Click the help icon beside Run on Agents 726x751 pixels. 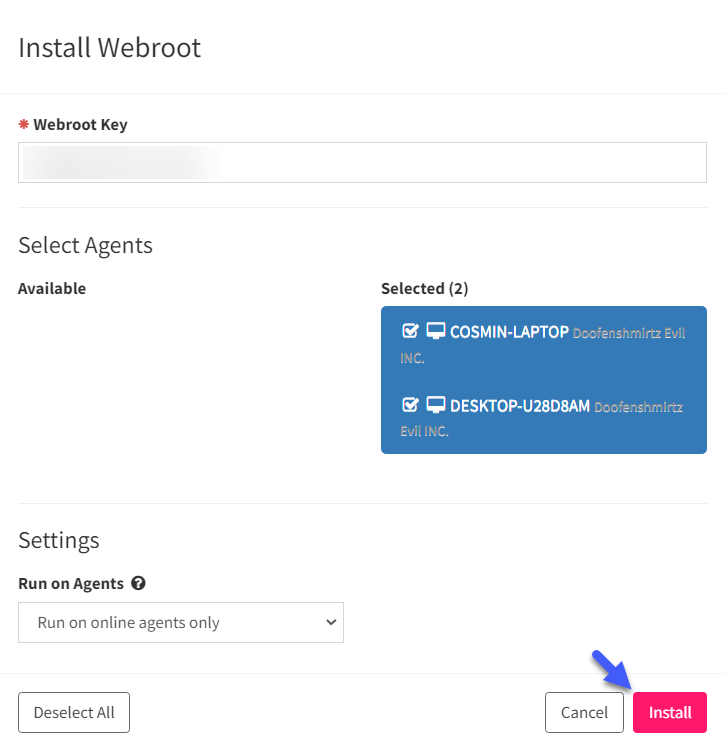coord(138,583)
